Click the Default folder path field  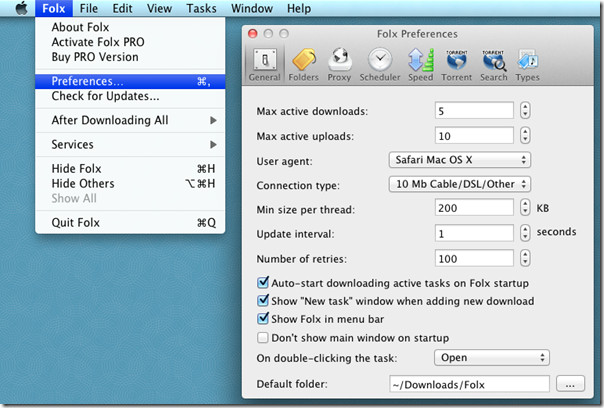tap(469, 384)
